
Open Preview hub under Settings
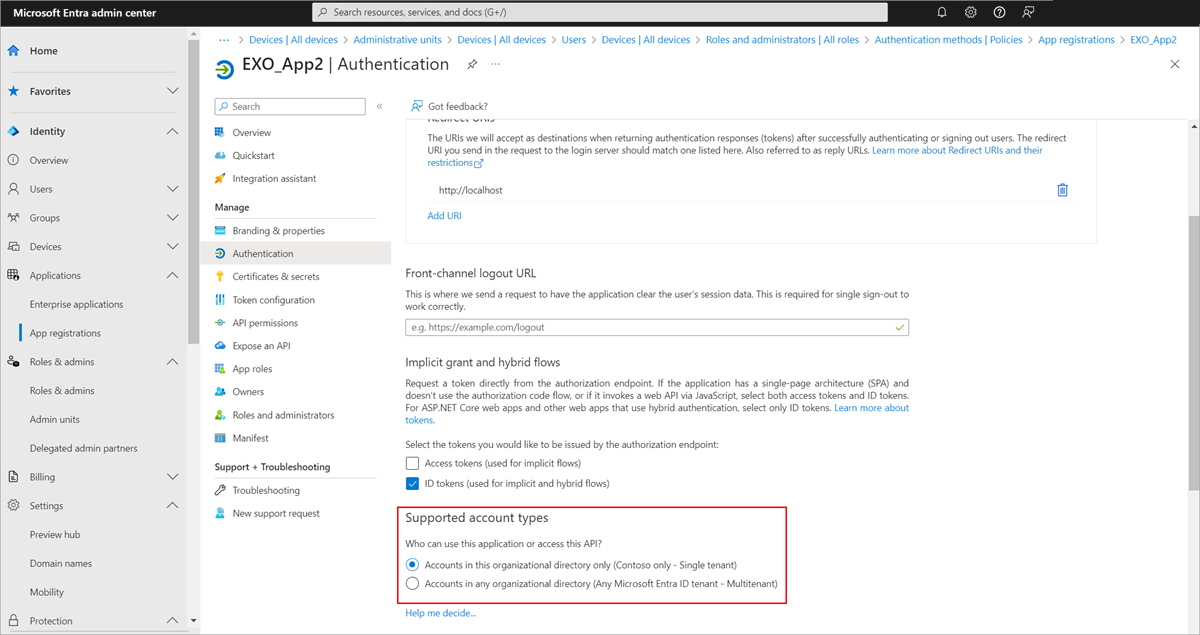[55, 534]
